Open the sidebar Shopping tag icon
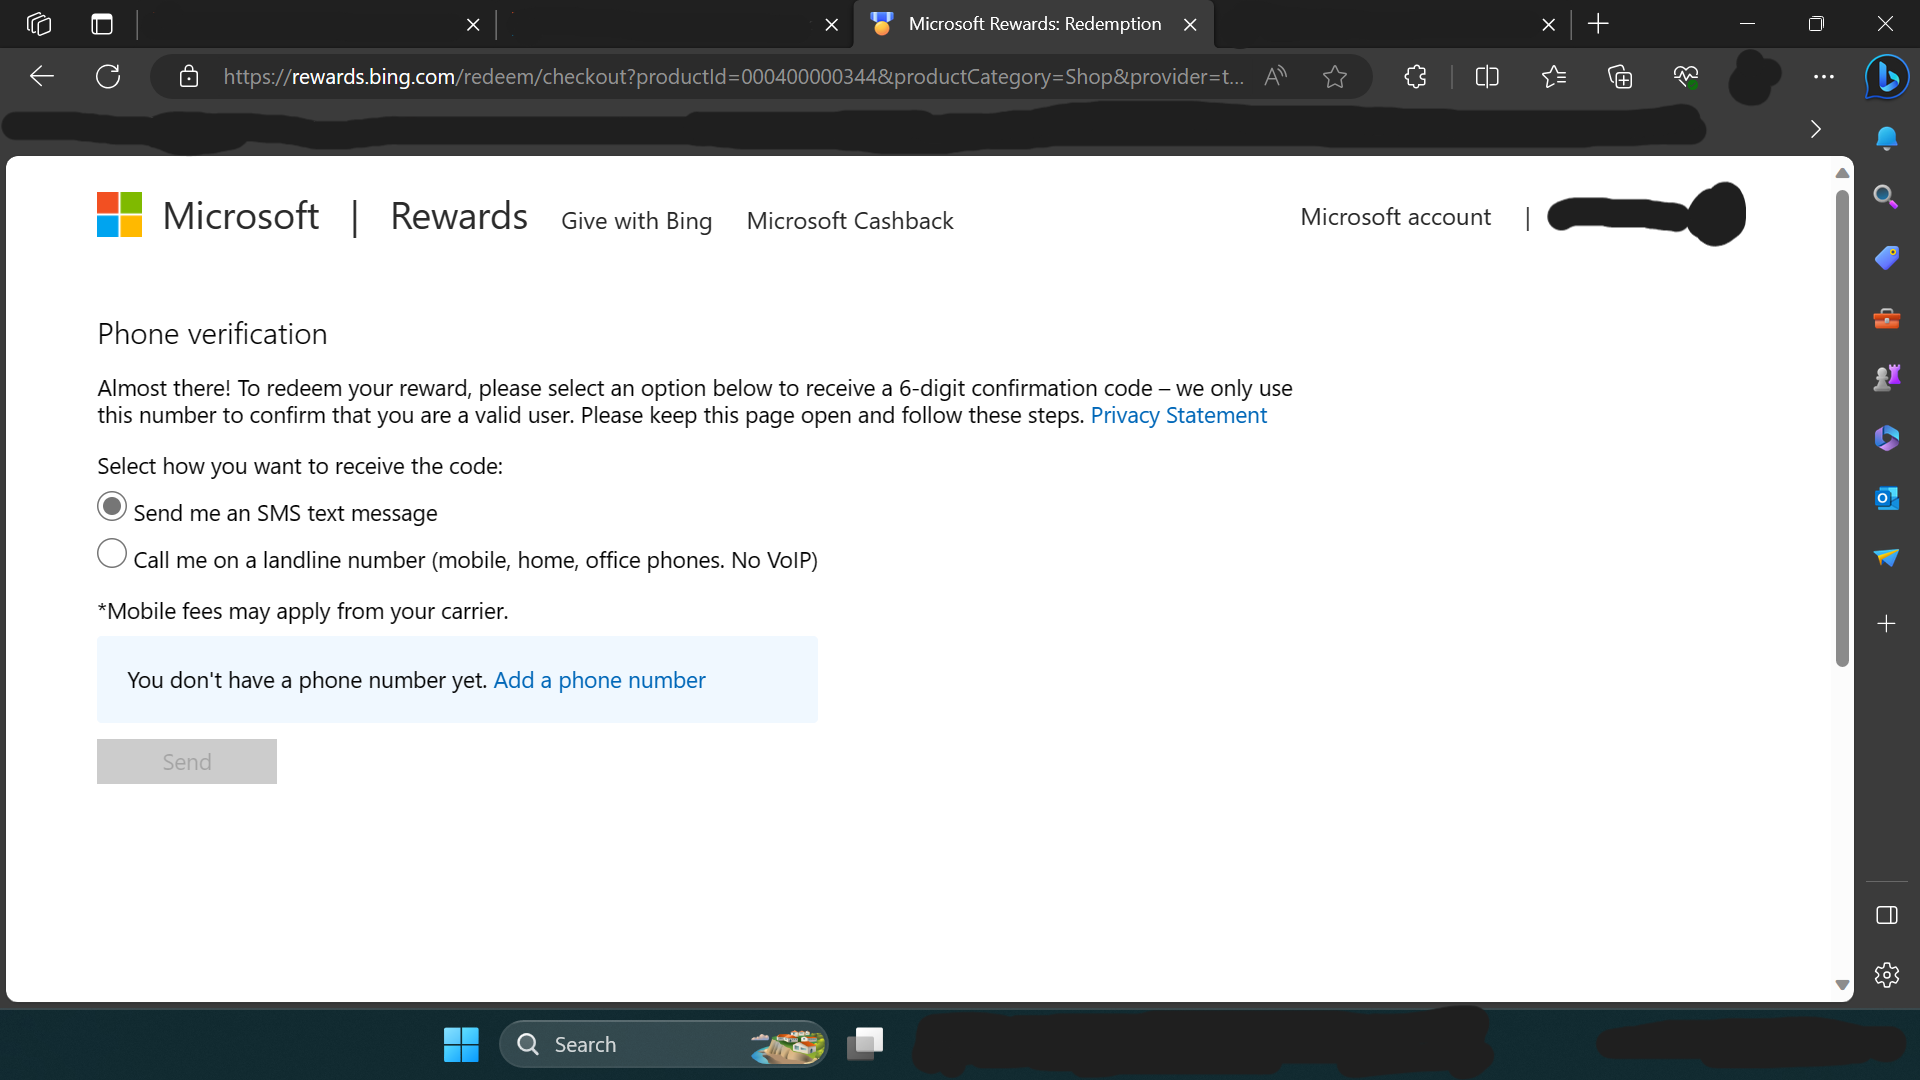The width and height of the screenshot is (1920, 1080). (1886, 257)
